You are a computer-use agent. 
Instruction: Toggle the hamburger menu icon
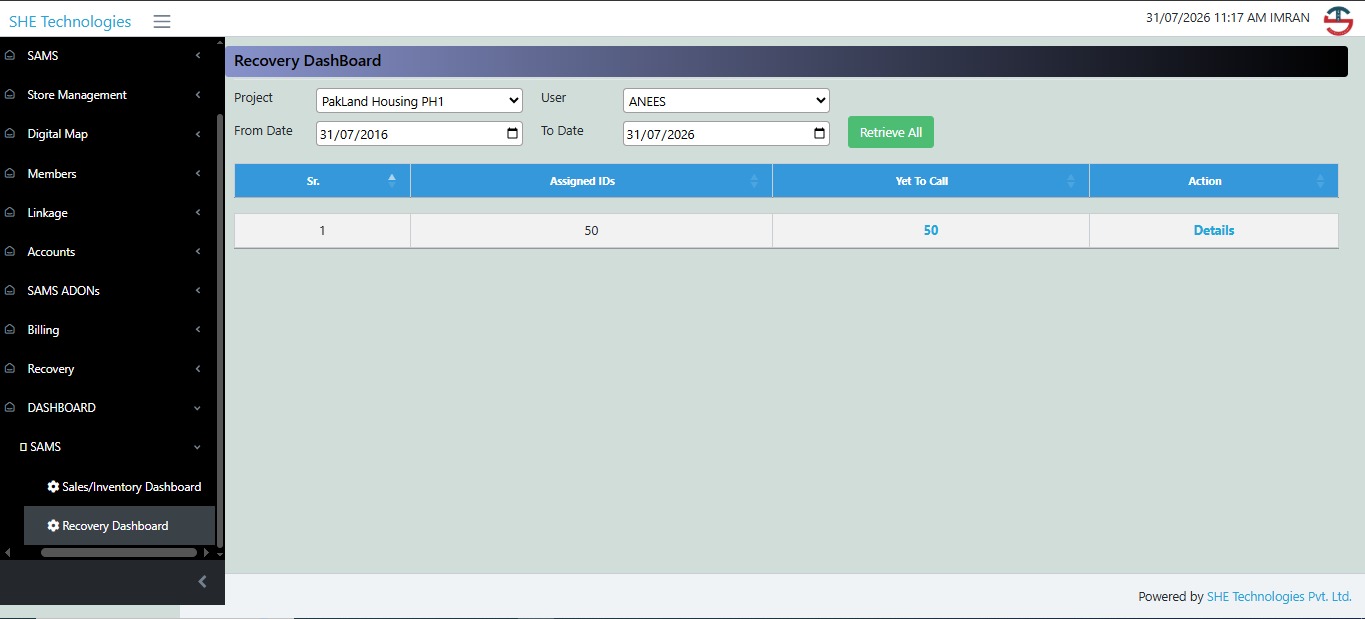coord(162,21)
